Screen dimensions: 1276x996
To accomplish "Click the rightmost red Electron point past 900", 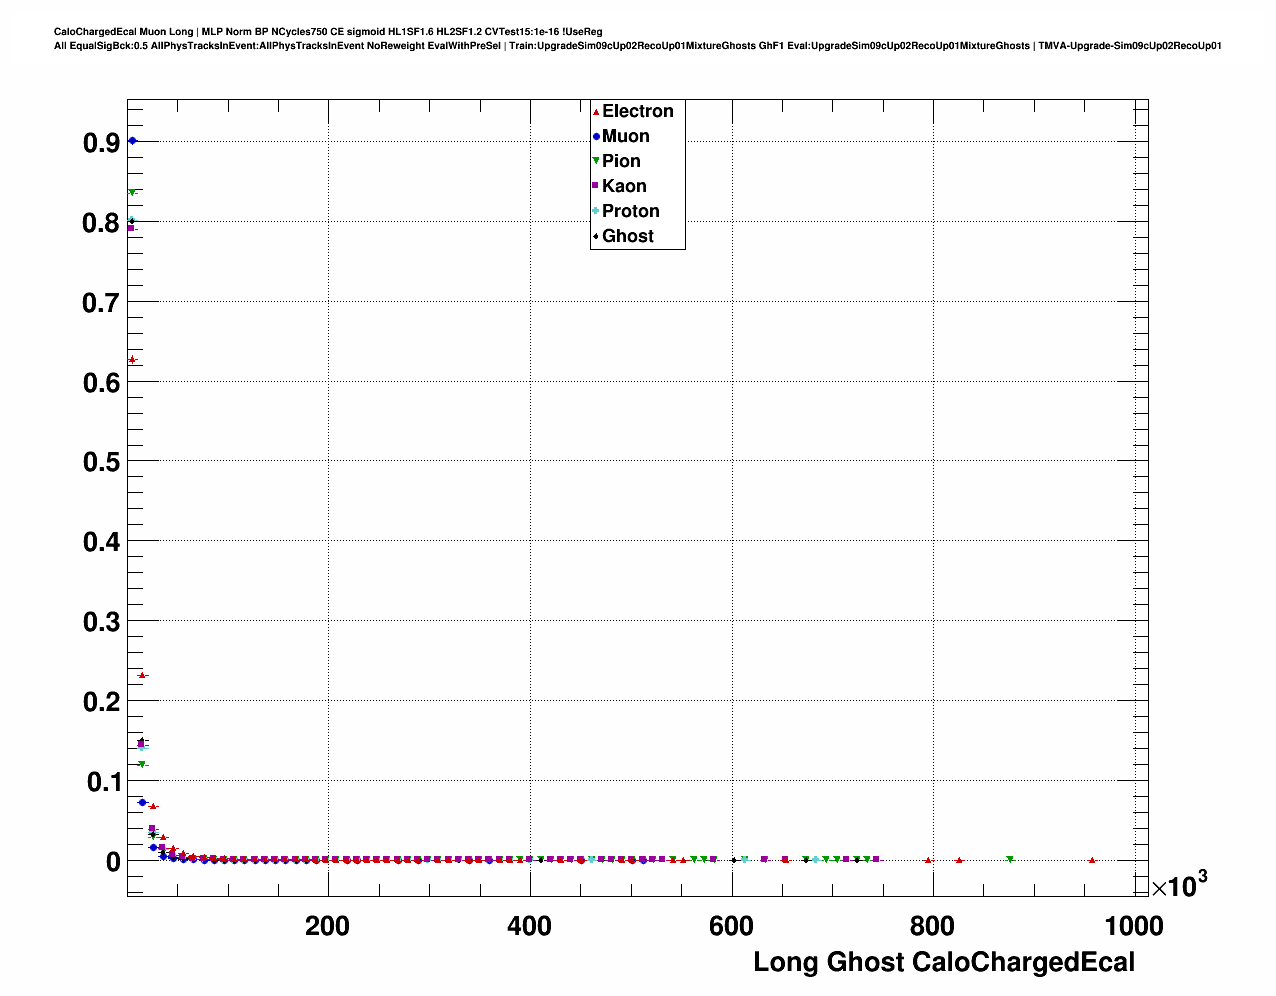I will (x=1092, y=860).
